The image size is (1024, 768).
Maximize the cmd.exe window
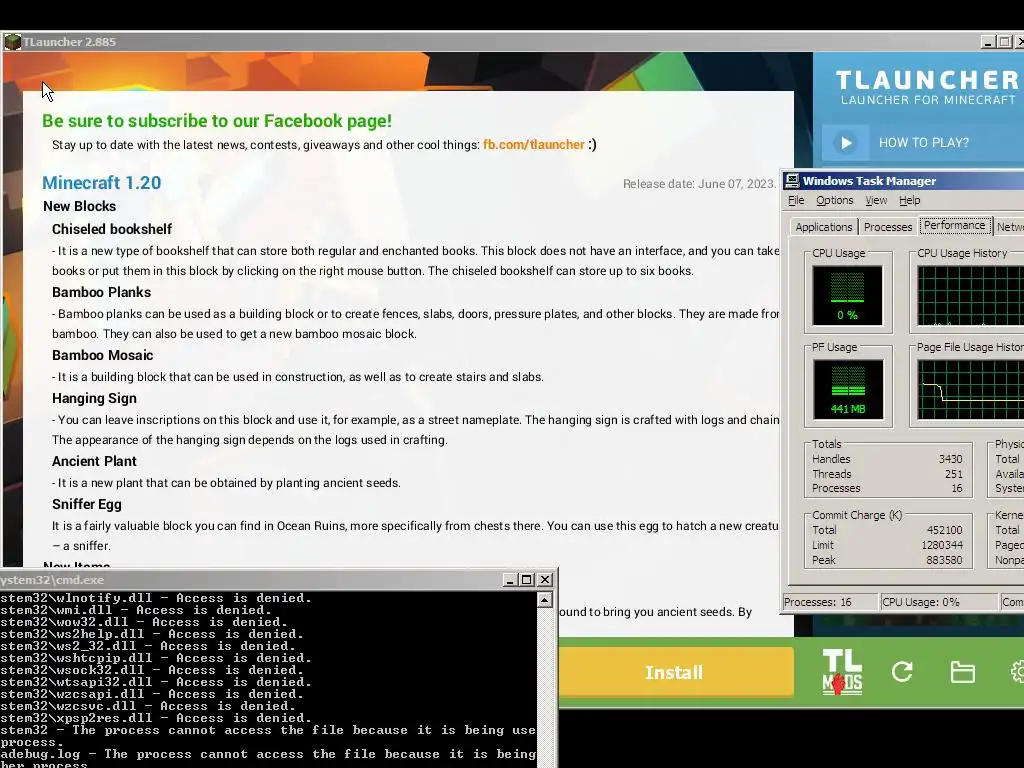pyautogui.click(x=527, y=579)
